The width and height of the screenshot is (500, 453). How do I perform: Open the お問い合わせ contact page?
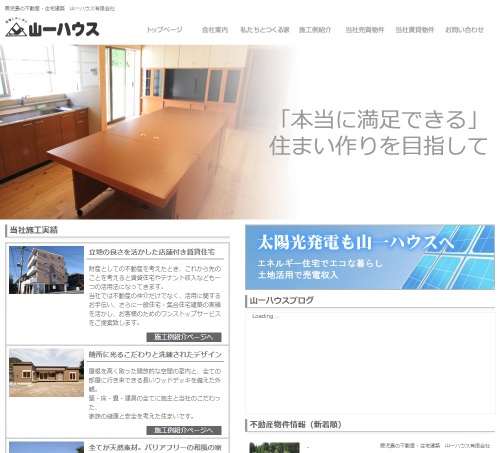465,30
